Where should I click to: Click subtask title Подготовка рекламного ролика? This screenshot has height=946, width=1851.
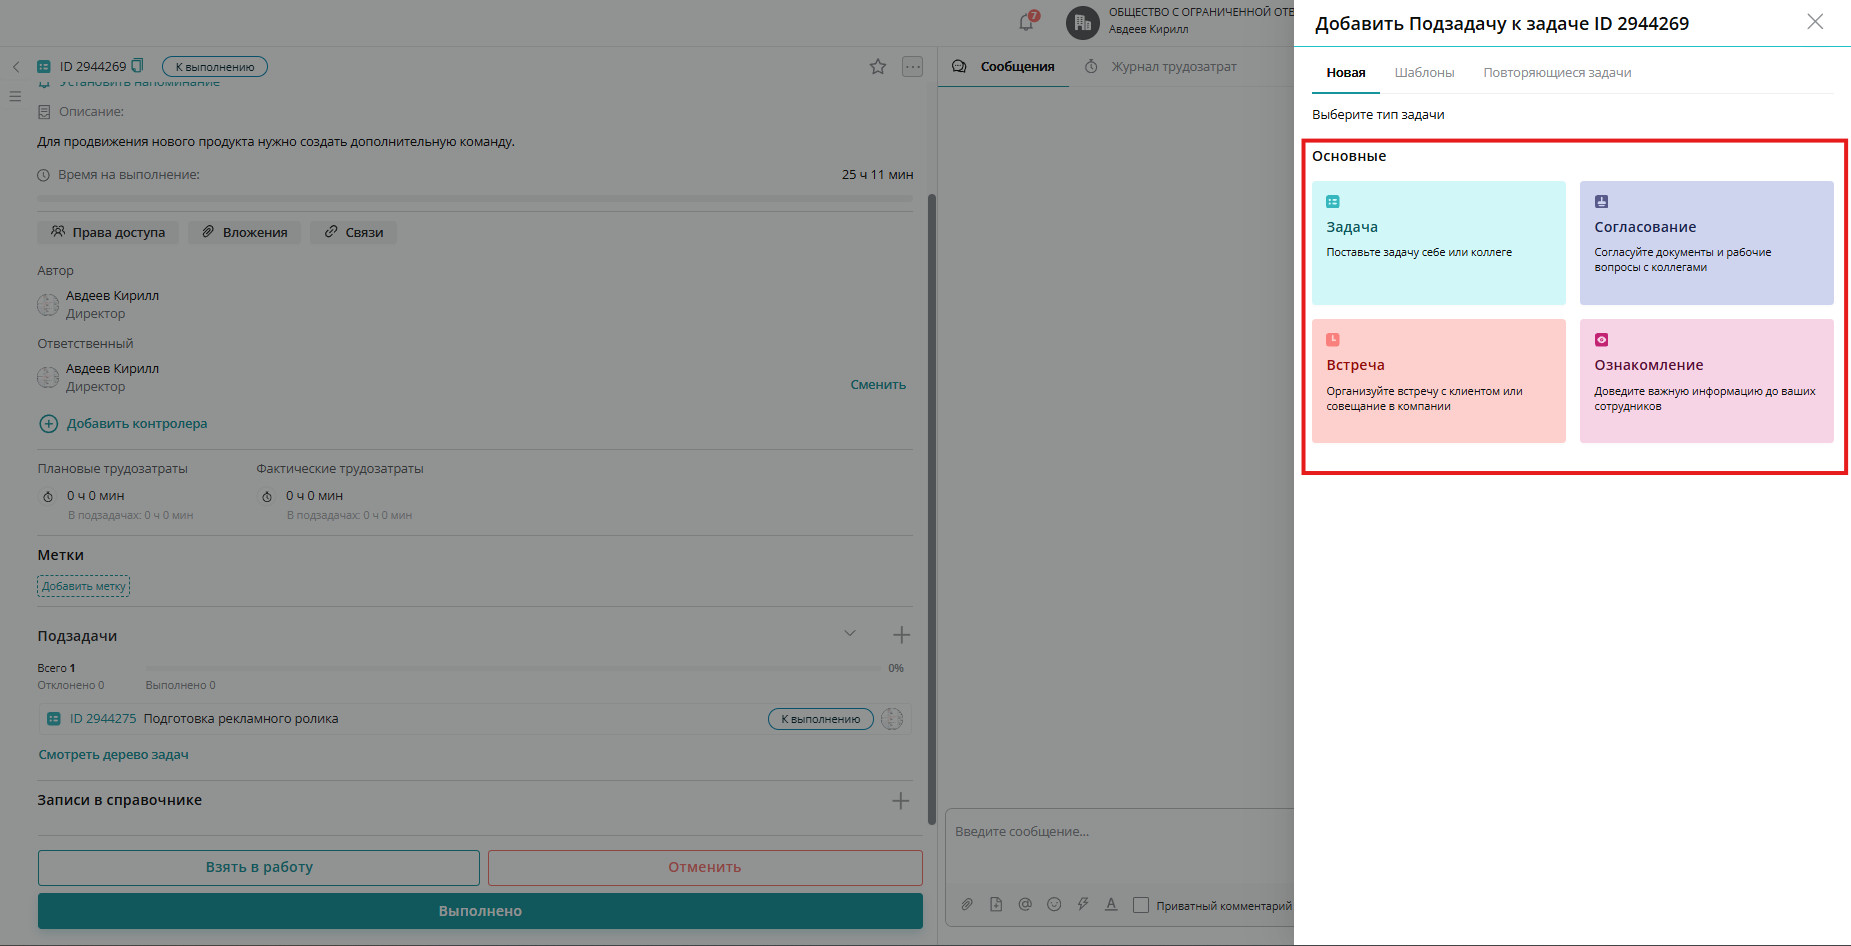click(x=241, y=719)
